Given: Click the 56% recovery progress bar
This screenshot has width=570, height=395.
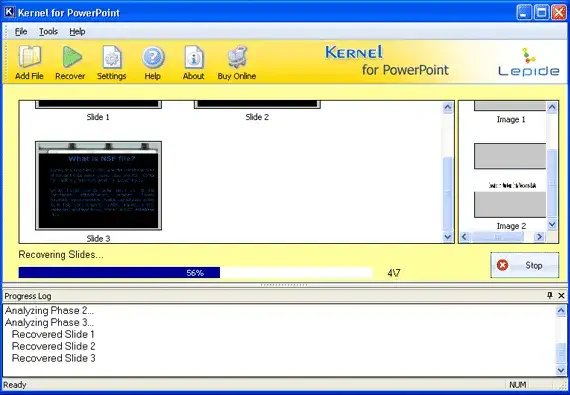Looking at the screenshot, I should (195, 273).
